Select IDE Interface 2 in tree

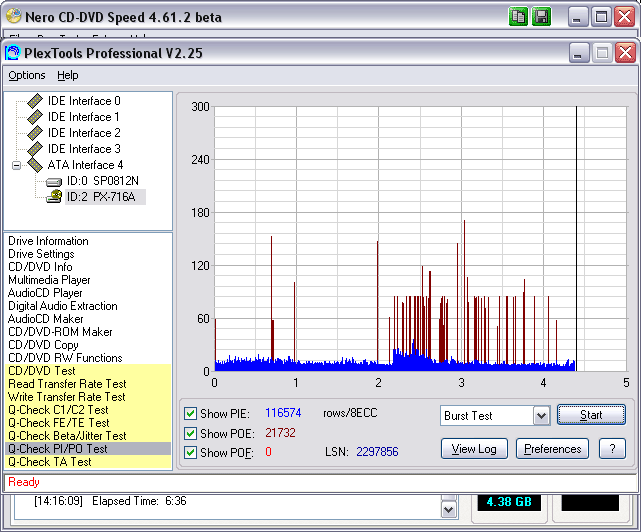tap(84, 133)
